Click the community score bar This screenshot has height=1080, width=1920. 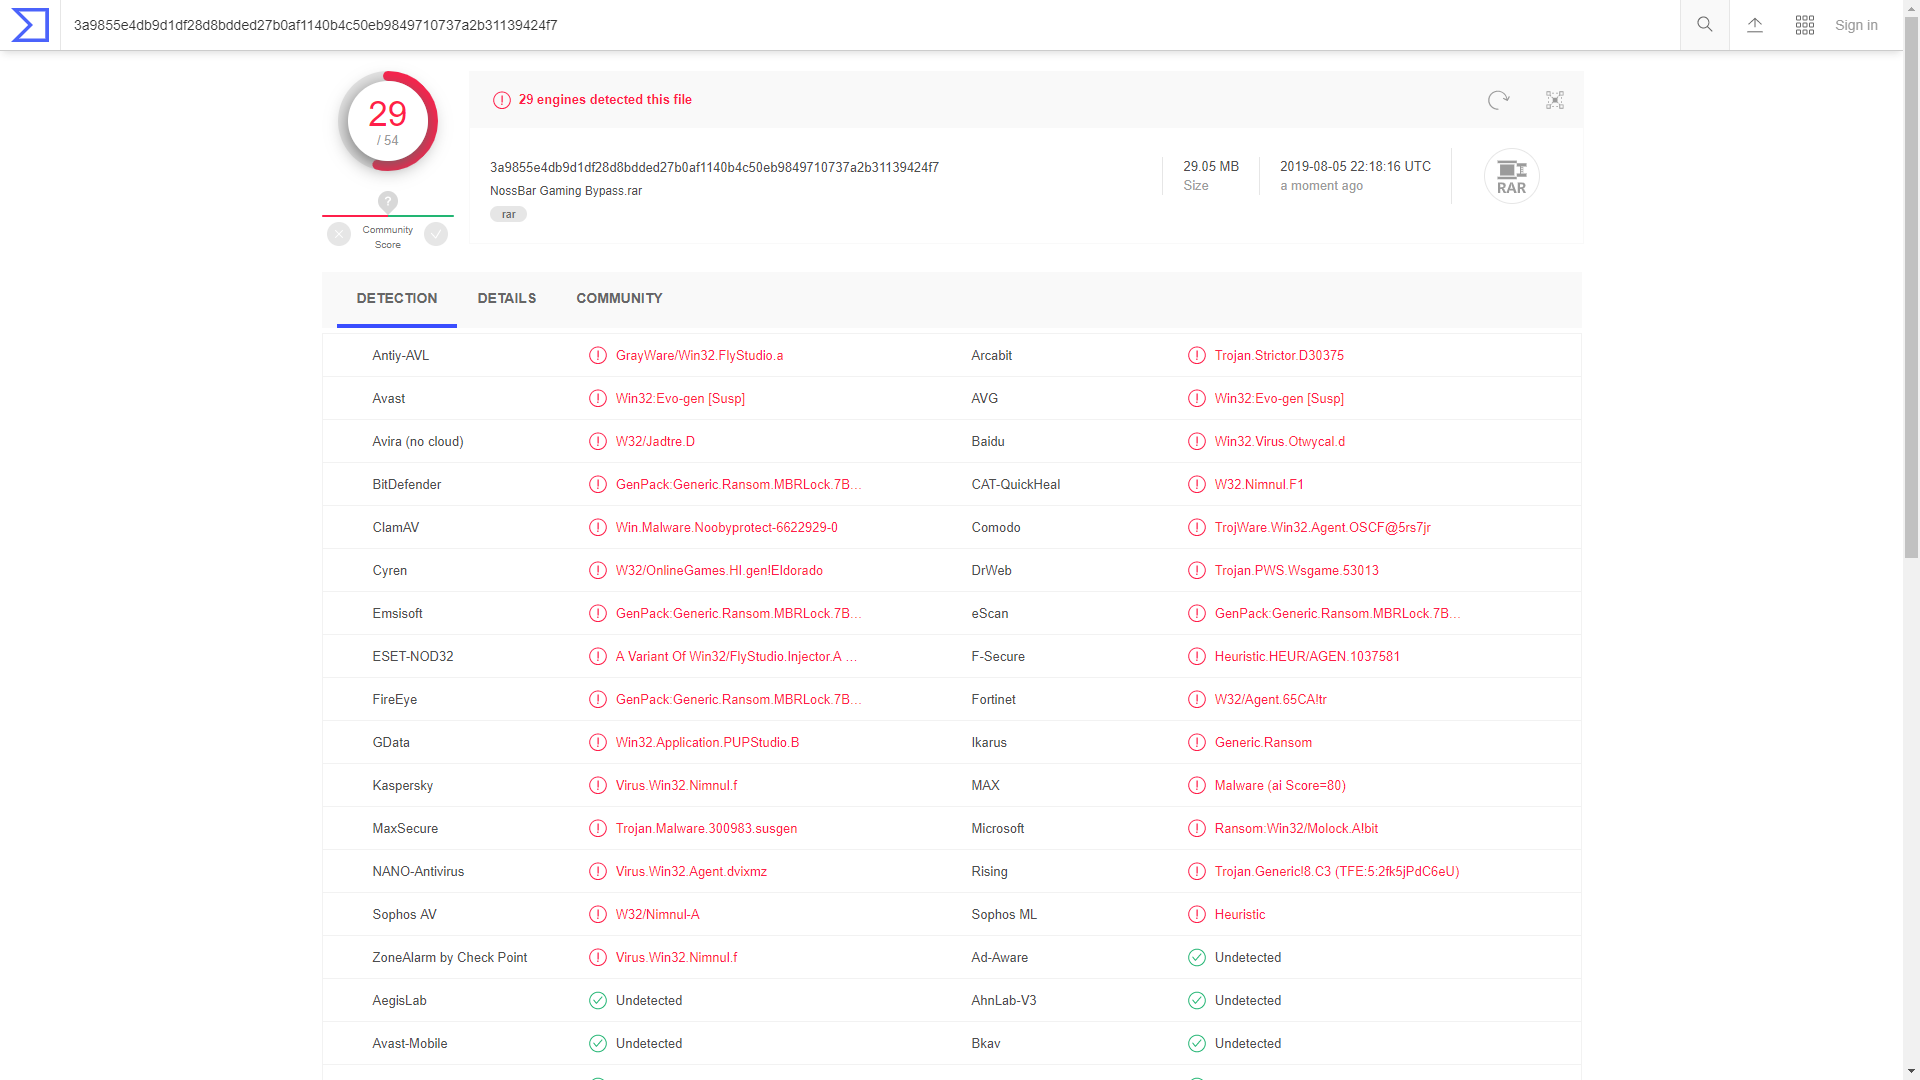[x=388, y=215]
